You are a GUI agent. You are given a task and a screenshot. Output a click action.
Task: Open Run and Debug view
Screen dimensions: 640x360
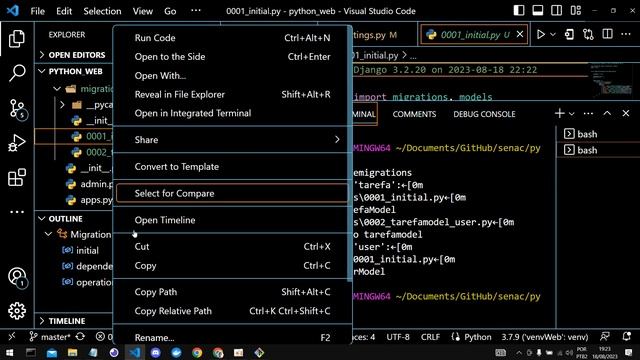[x=17, y=143]
